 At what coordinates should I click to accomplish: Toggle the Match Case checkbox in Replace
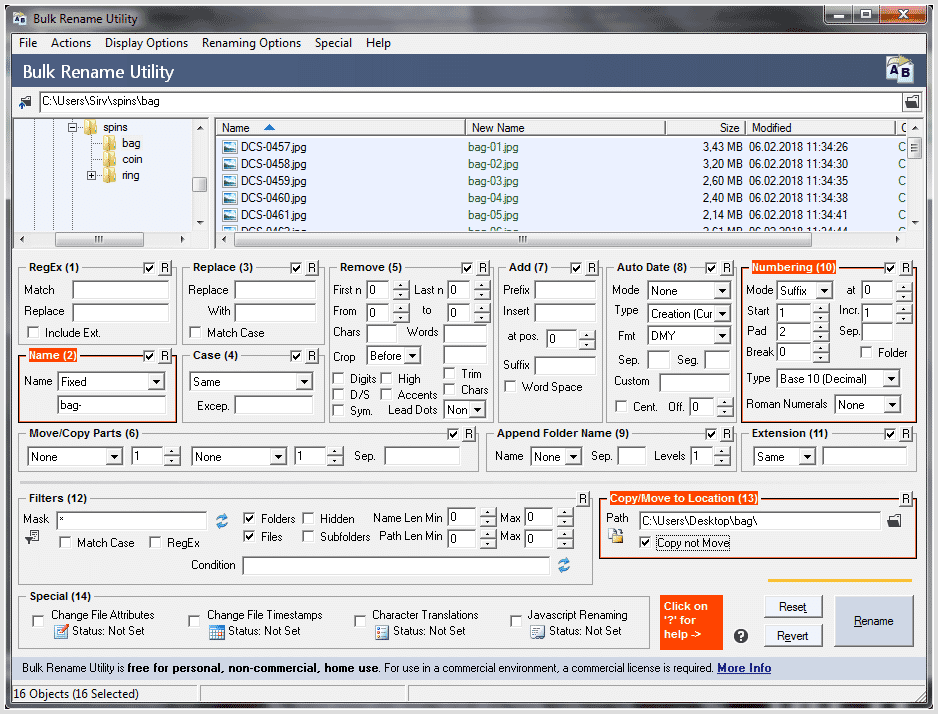pos(195,332)
